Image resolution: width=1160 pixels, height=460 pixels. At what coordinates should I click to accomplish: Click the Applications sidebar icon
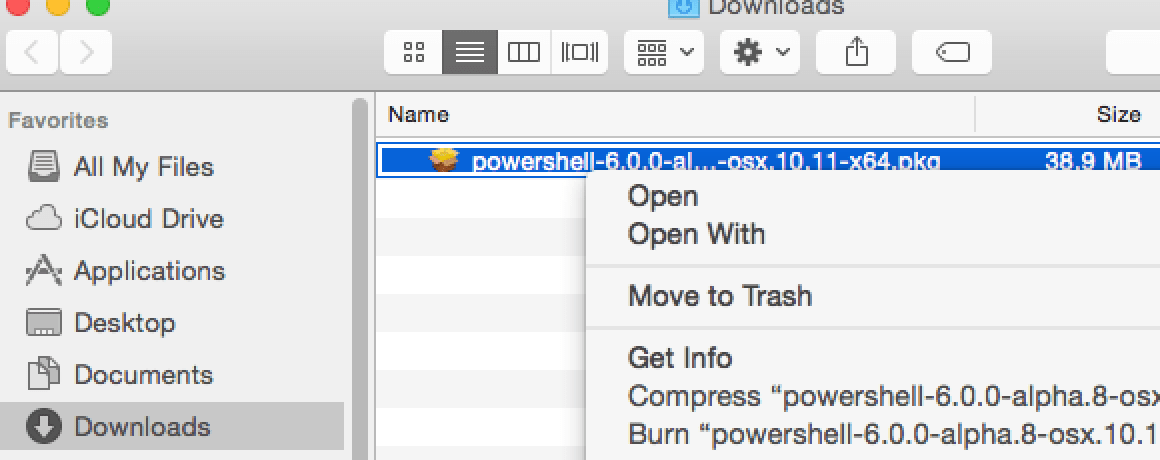tap(44, 271)
